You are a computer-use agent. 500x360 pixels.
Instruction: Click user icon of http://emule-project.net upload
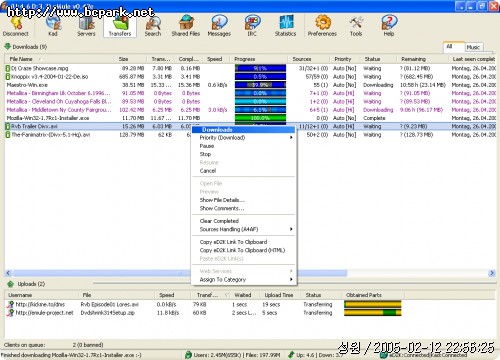point(10,313)
